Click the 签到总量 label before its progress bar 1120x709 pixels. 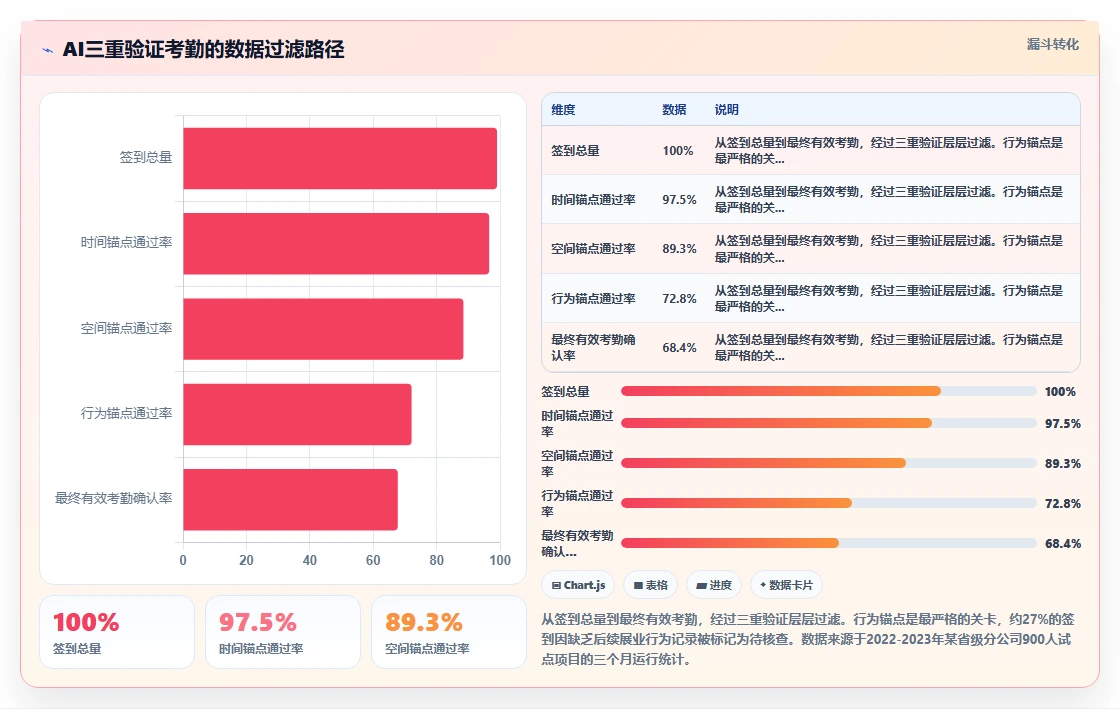point(566,391)
